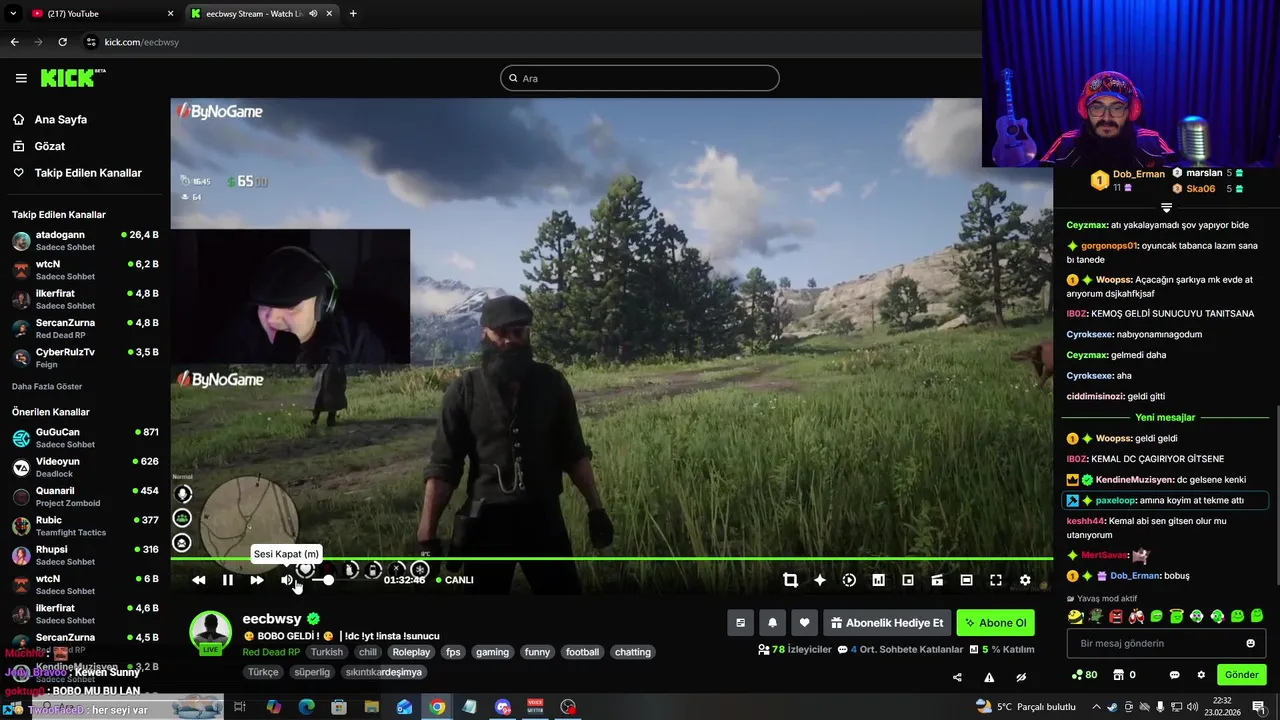Open the CyberRulzTv followed channel
1280x720 pixels.
tap(85, 358)
